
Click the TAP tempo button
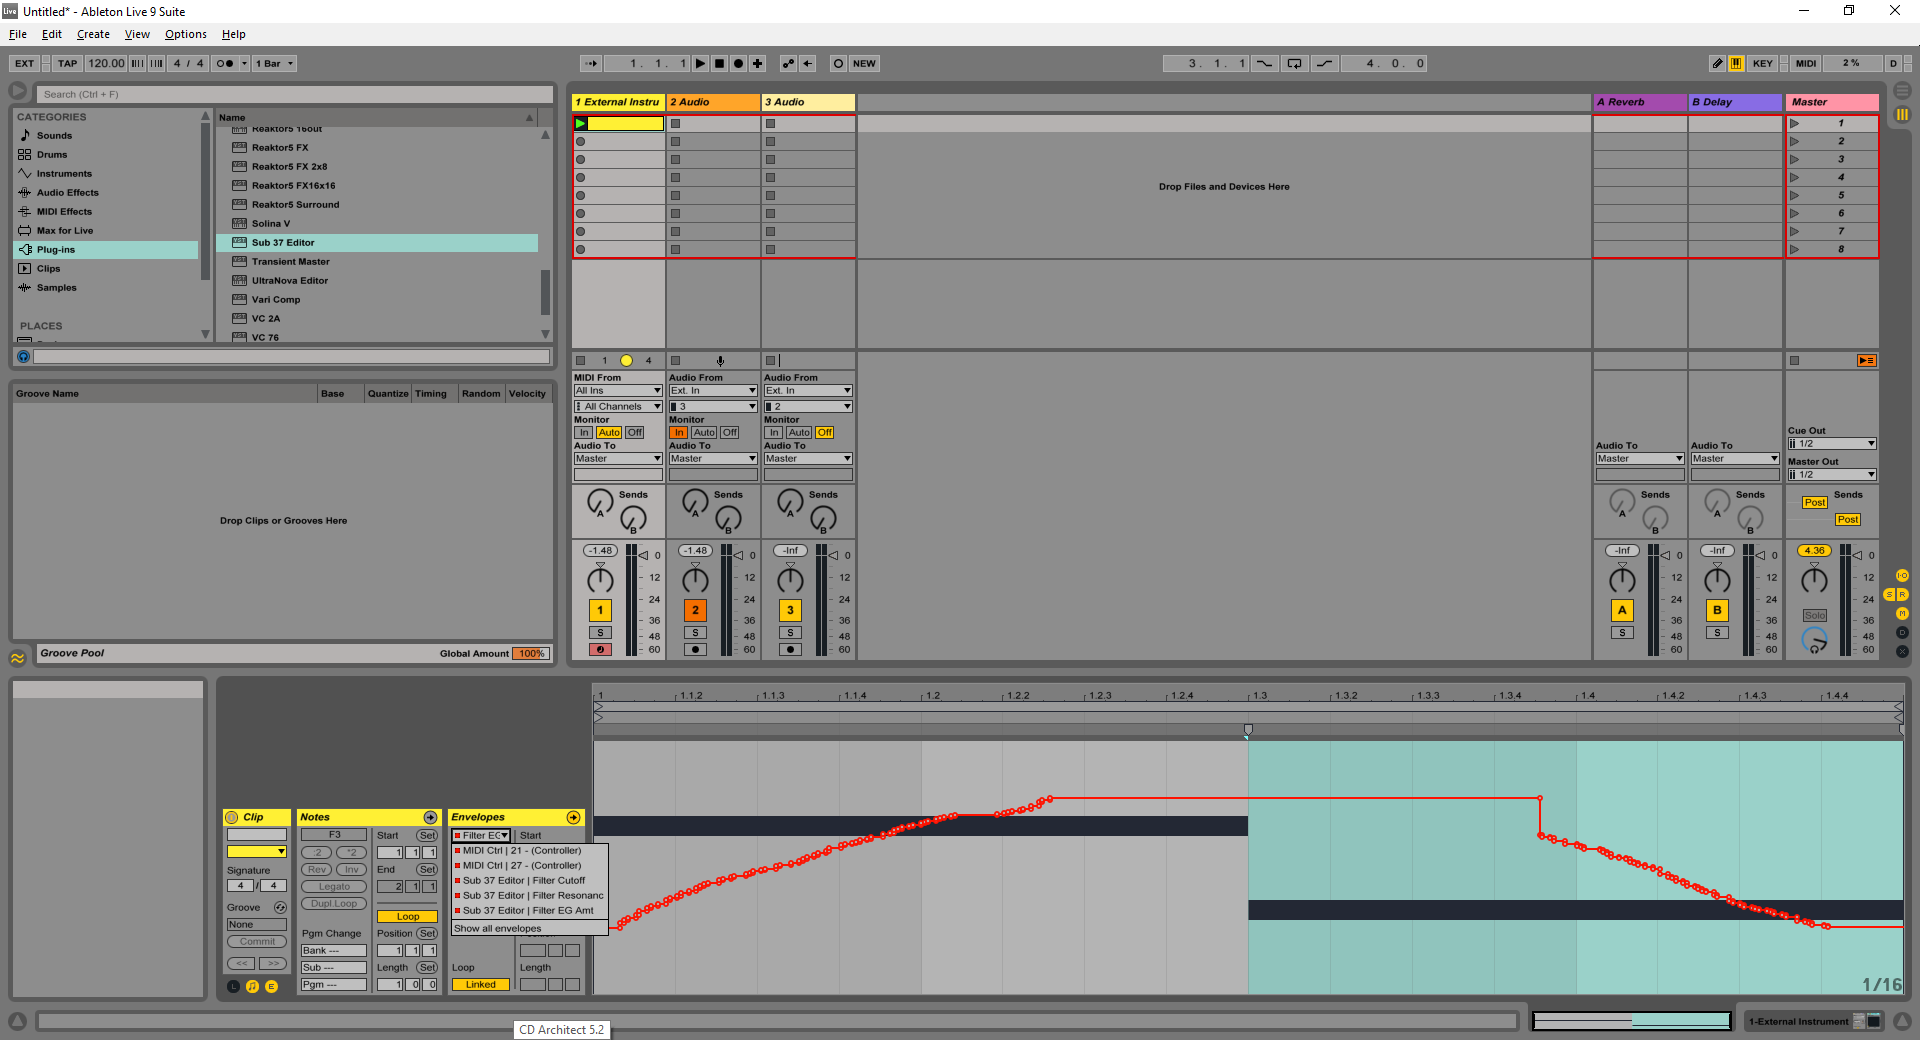click(x=67, y=63)
